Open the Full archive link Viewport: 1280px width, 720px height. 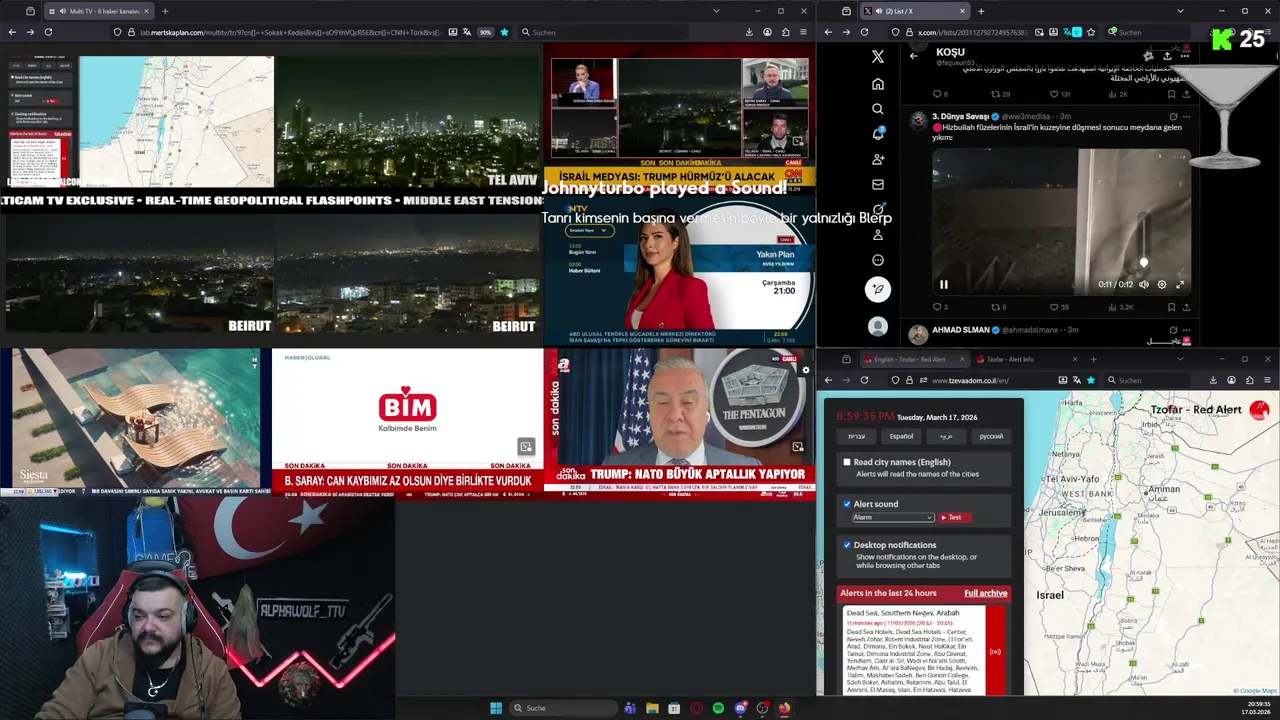pos(985,593)
